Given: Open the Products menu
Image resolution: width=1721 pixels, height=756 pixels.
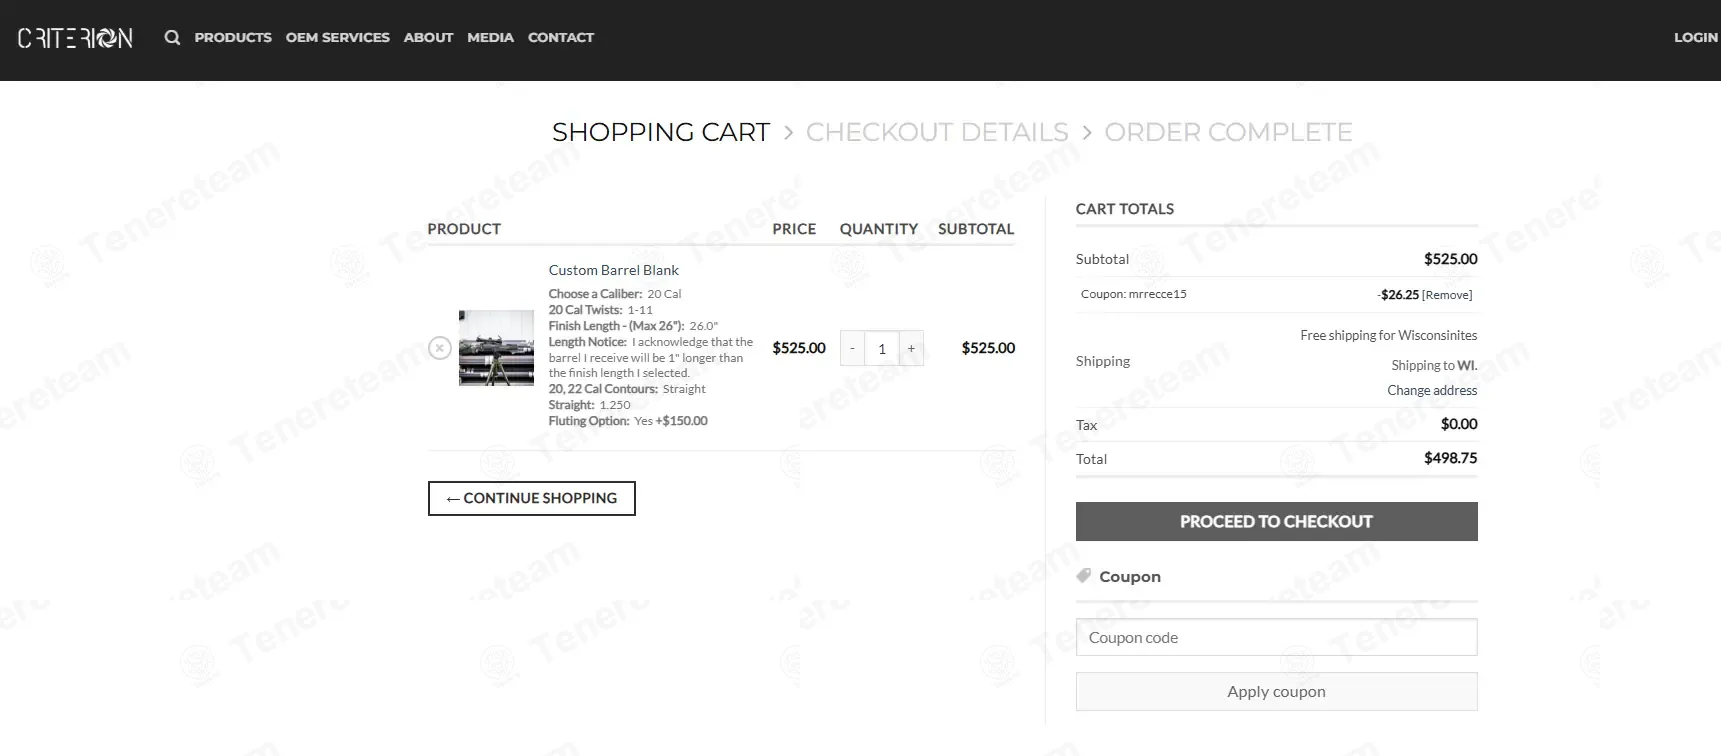Looking at the screenshot, I should click(x=233, y=38).
